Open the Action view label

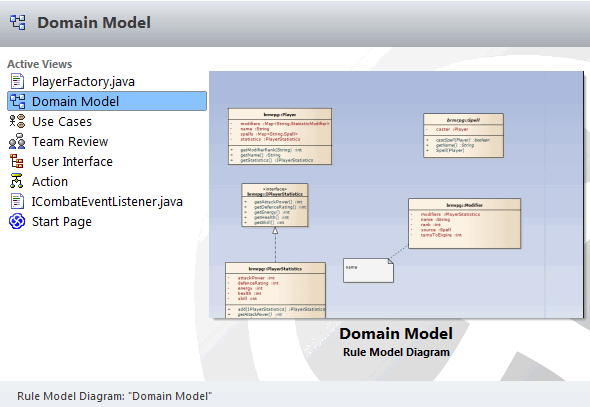50,181
